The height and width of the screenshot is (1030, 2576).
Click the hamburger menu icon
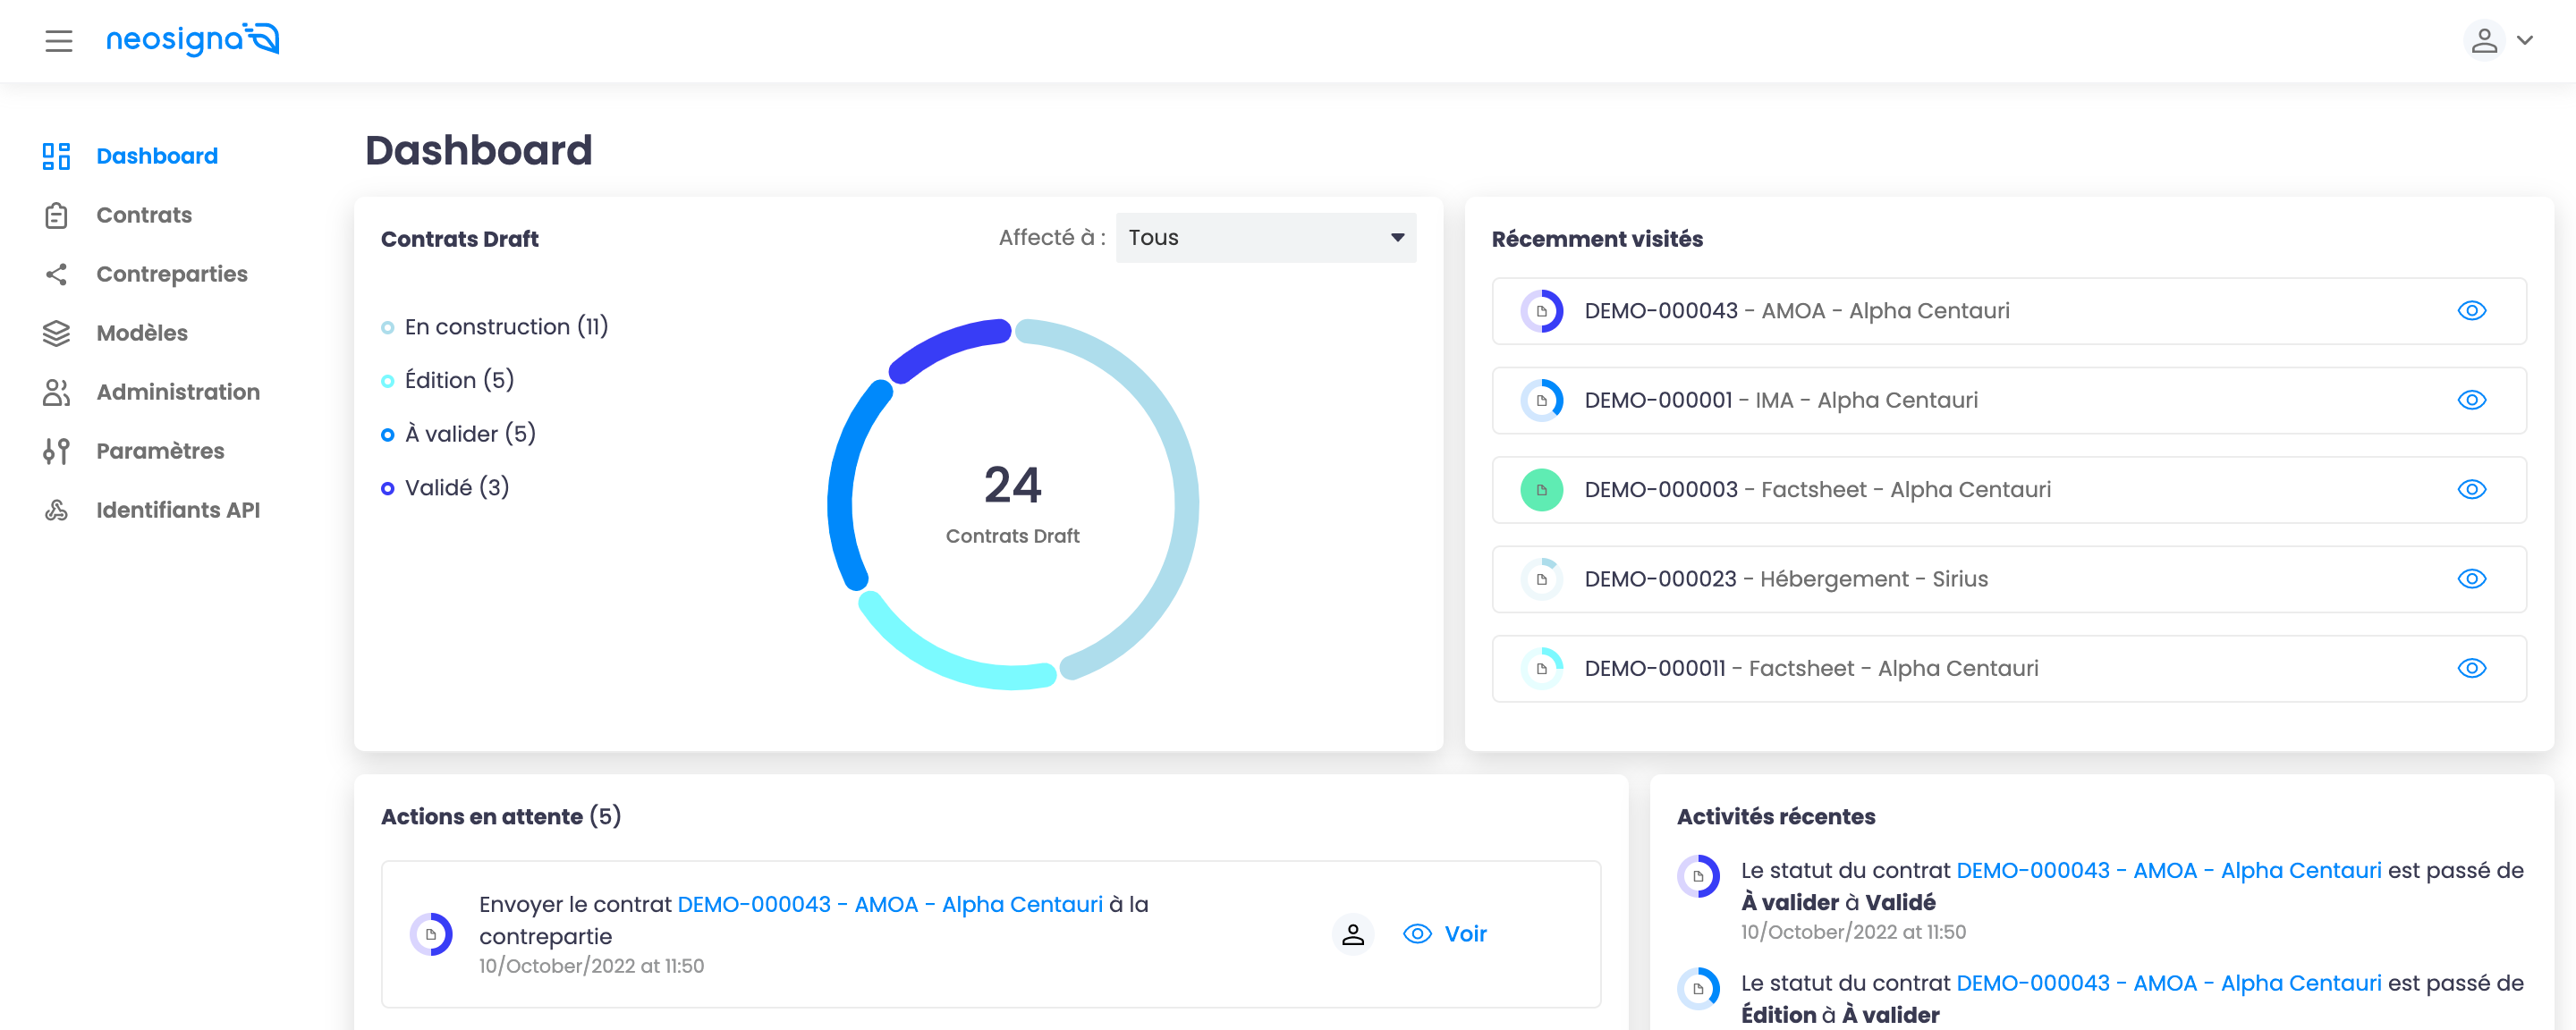(59, 41)
